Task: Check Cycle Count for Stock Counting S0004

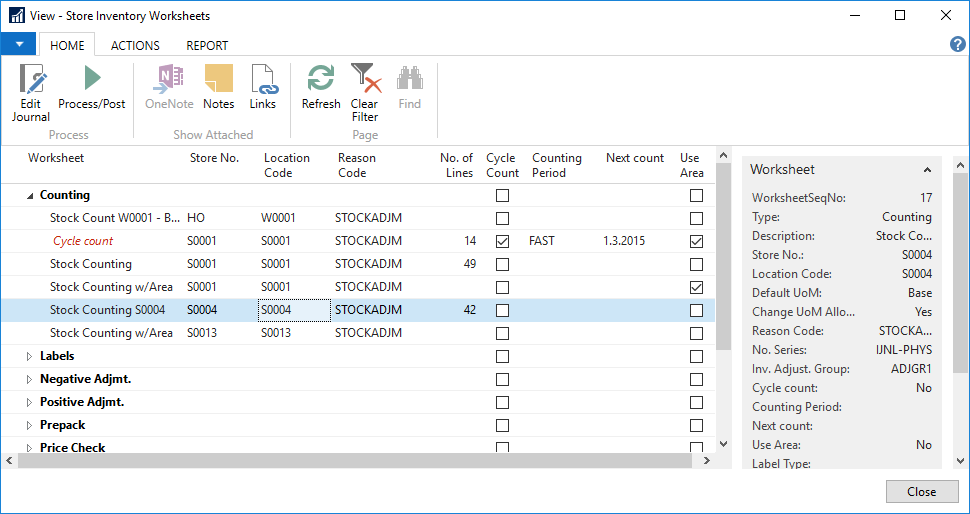Action: click(502, 310)
